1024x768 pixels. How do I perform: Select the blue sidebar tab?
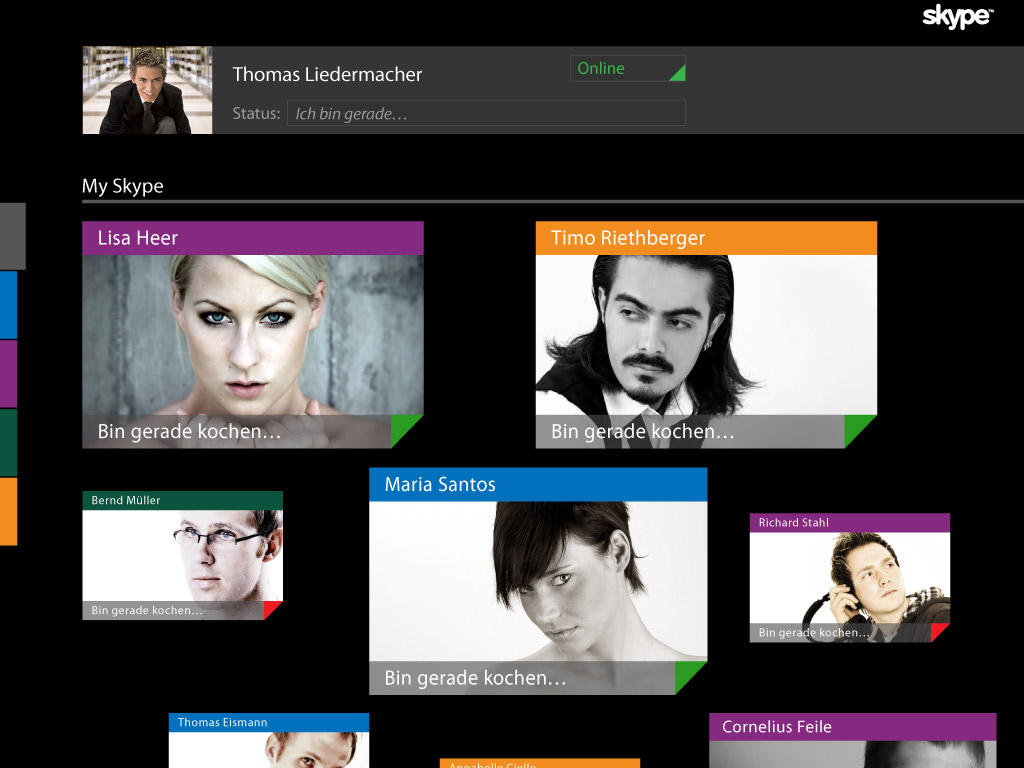(x=8, y=305)
